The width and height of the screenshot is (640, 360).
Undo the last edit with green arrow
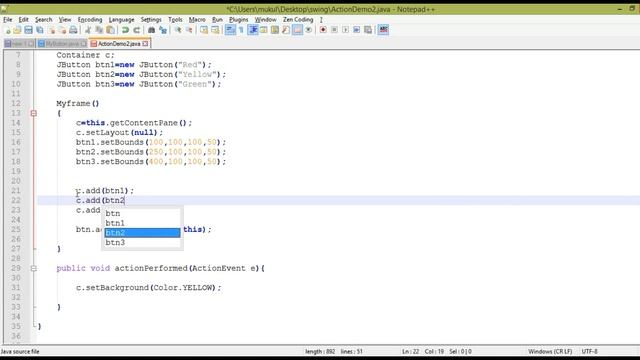pos(125,30)
